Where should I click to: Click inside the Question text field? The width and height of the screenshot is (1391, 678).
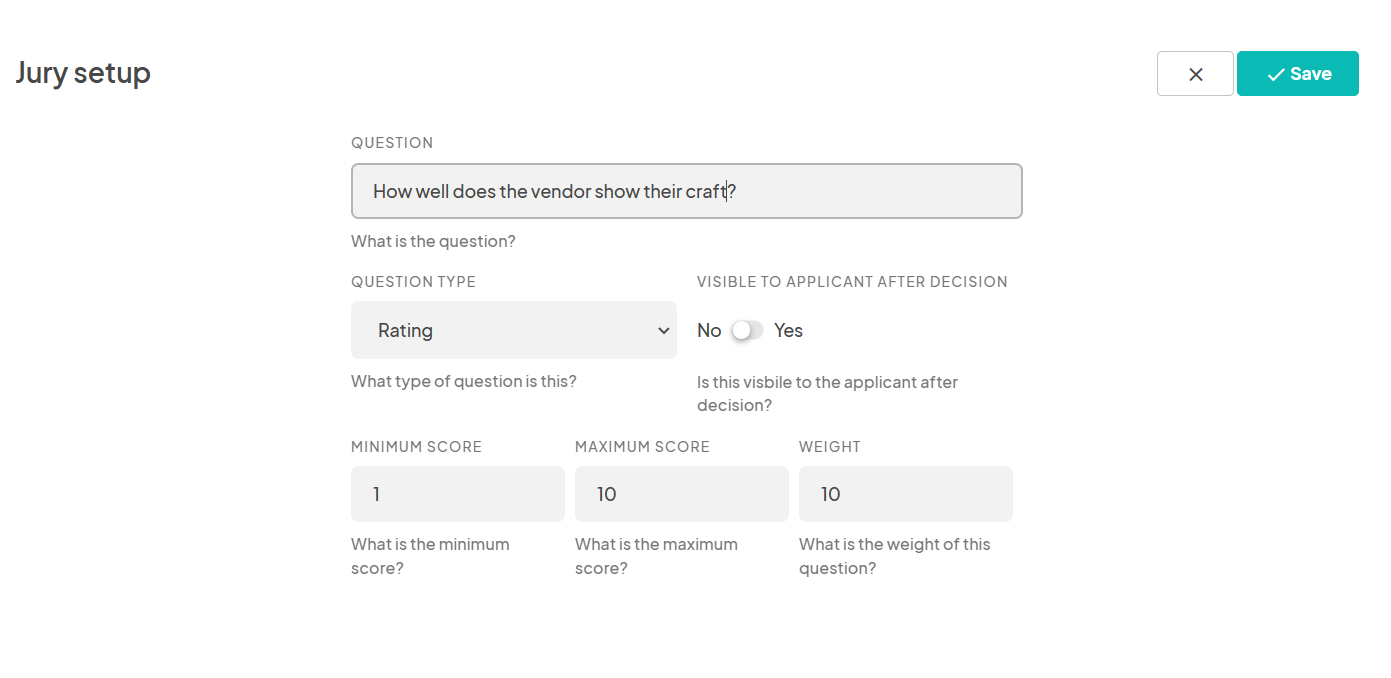[x=686, y=190]
